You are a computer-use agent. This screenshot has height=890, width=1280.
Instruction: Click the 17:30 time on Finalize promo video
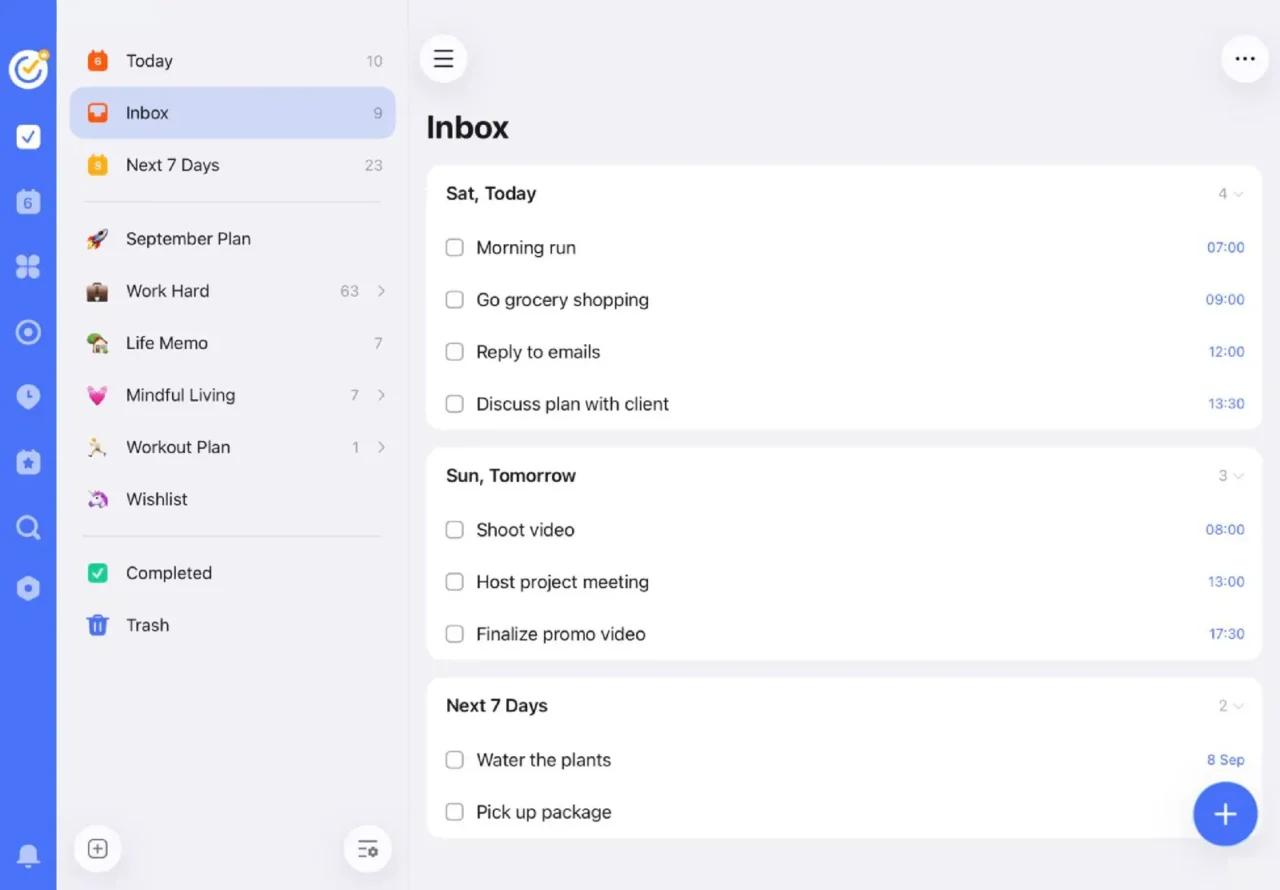1226,634
